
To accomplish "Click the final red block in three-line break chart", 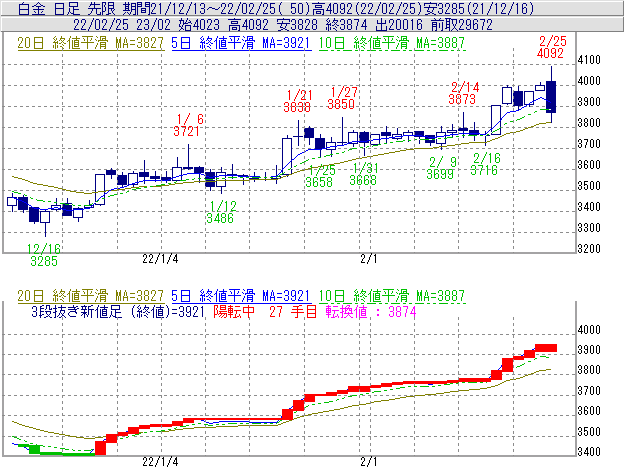I will click(546, 348).
